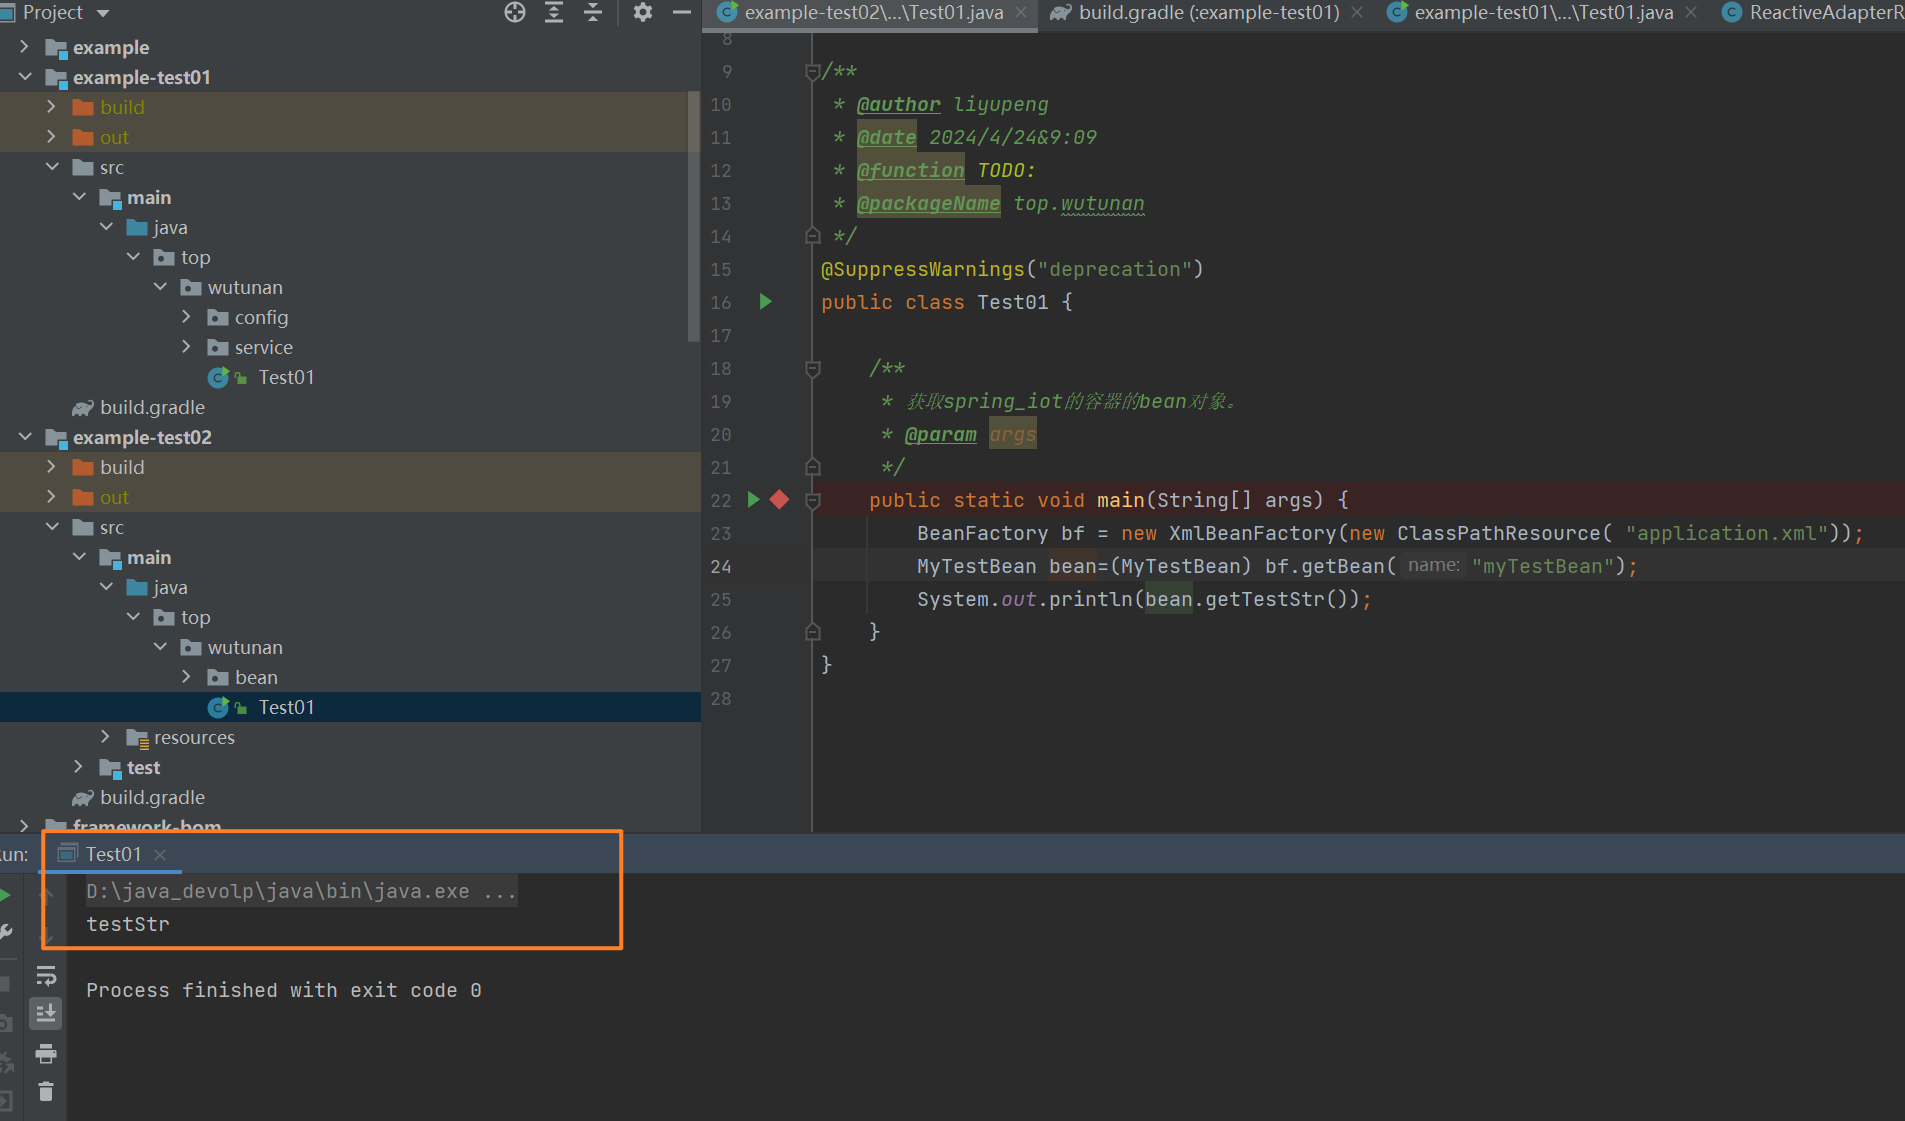Close the Test01 run tab

160,854
